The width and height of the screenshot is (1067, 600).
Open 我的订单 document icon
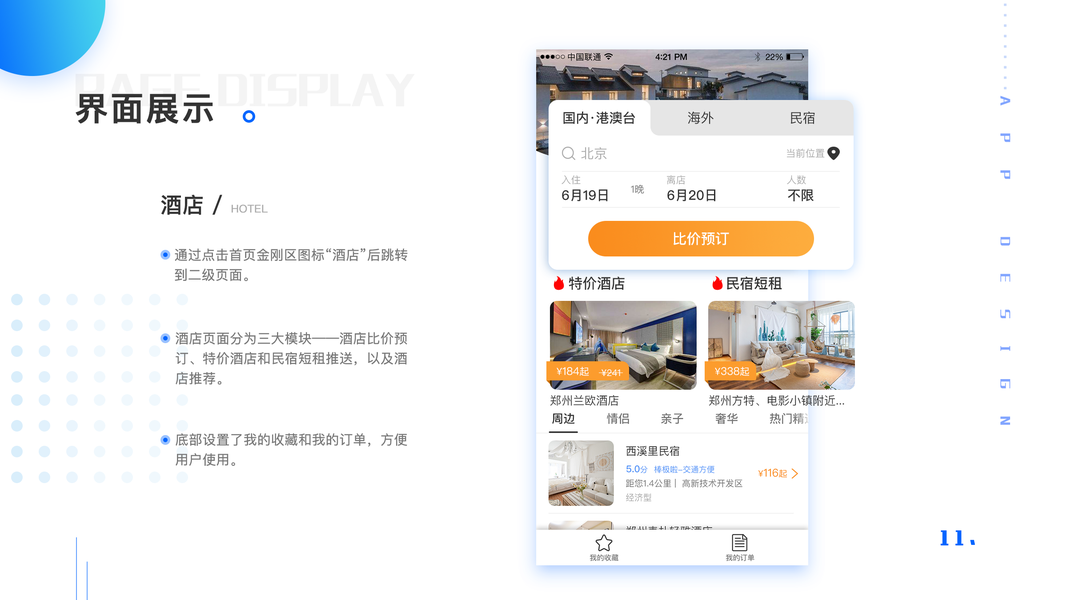pyautogui.click(x=740, y=543)
